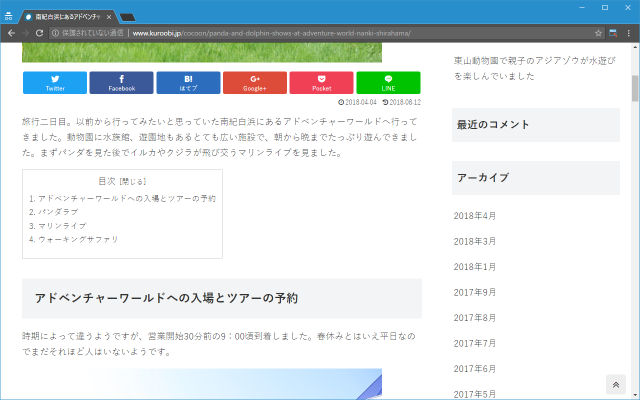The image size is (640, 400).
Task: Open a new browser tab
Action: coord(128,17)
